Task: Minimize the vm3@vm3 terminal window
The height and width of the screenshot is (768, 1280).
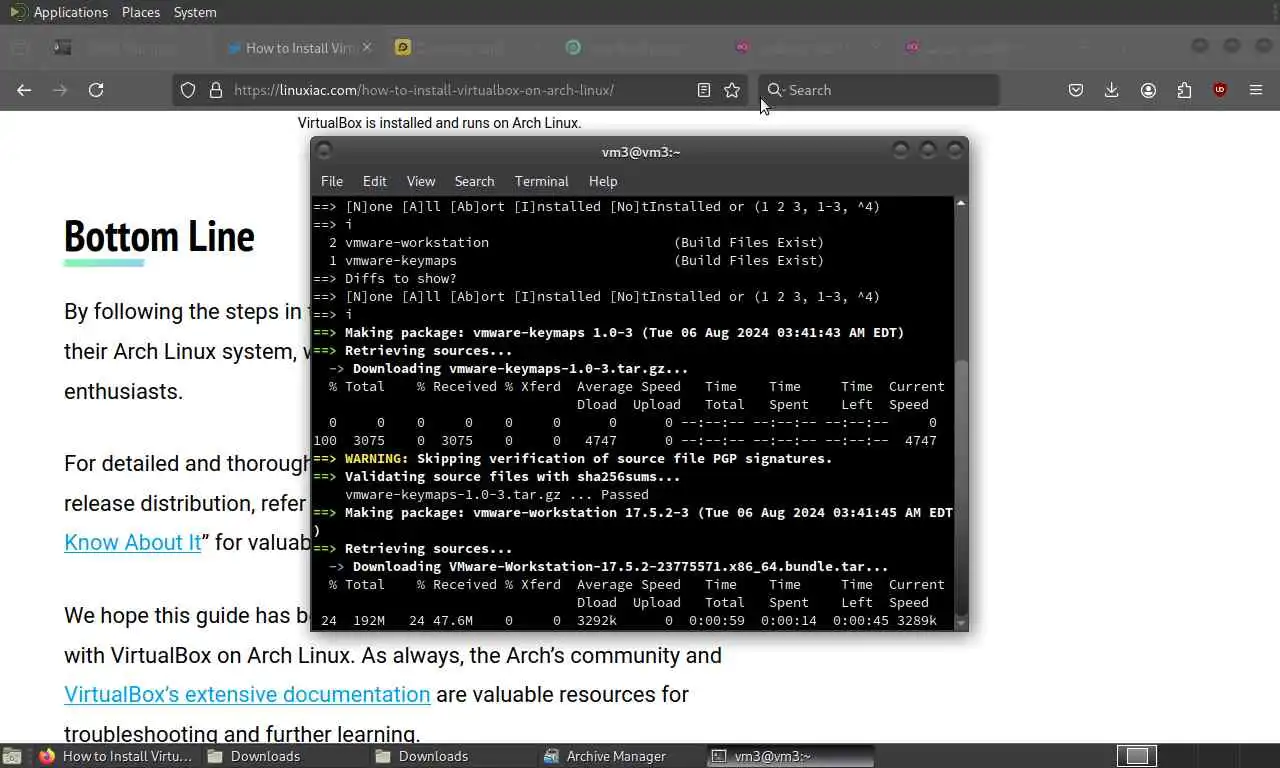Action: [901, 150]
